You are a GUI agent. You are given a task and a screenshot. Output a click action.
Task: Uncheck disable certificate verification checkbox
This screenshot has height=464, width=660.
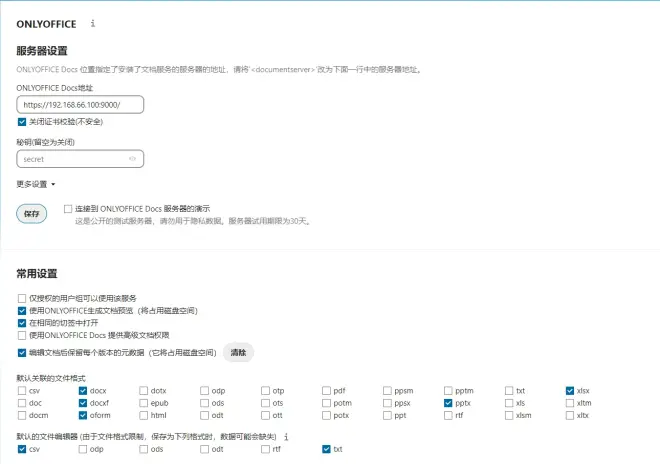(22, 122)
